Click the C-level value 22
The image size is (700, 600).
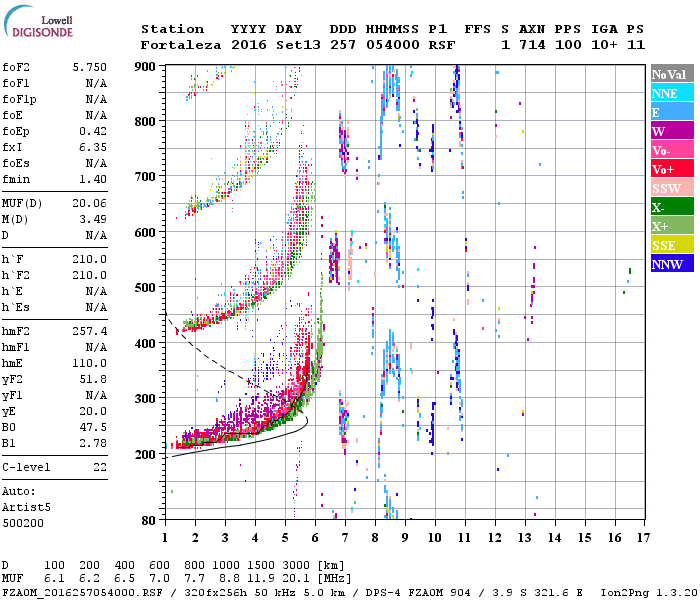click(100, 467)
